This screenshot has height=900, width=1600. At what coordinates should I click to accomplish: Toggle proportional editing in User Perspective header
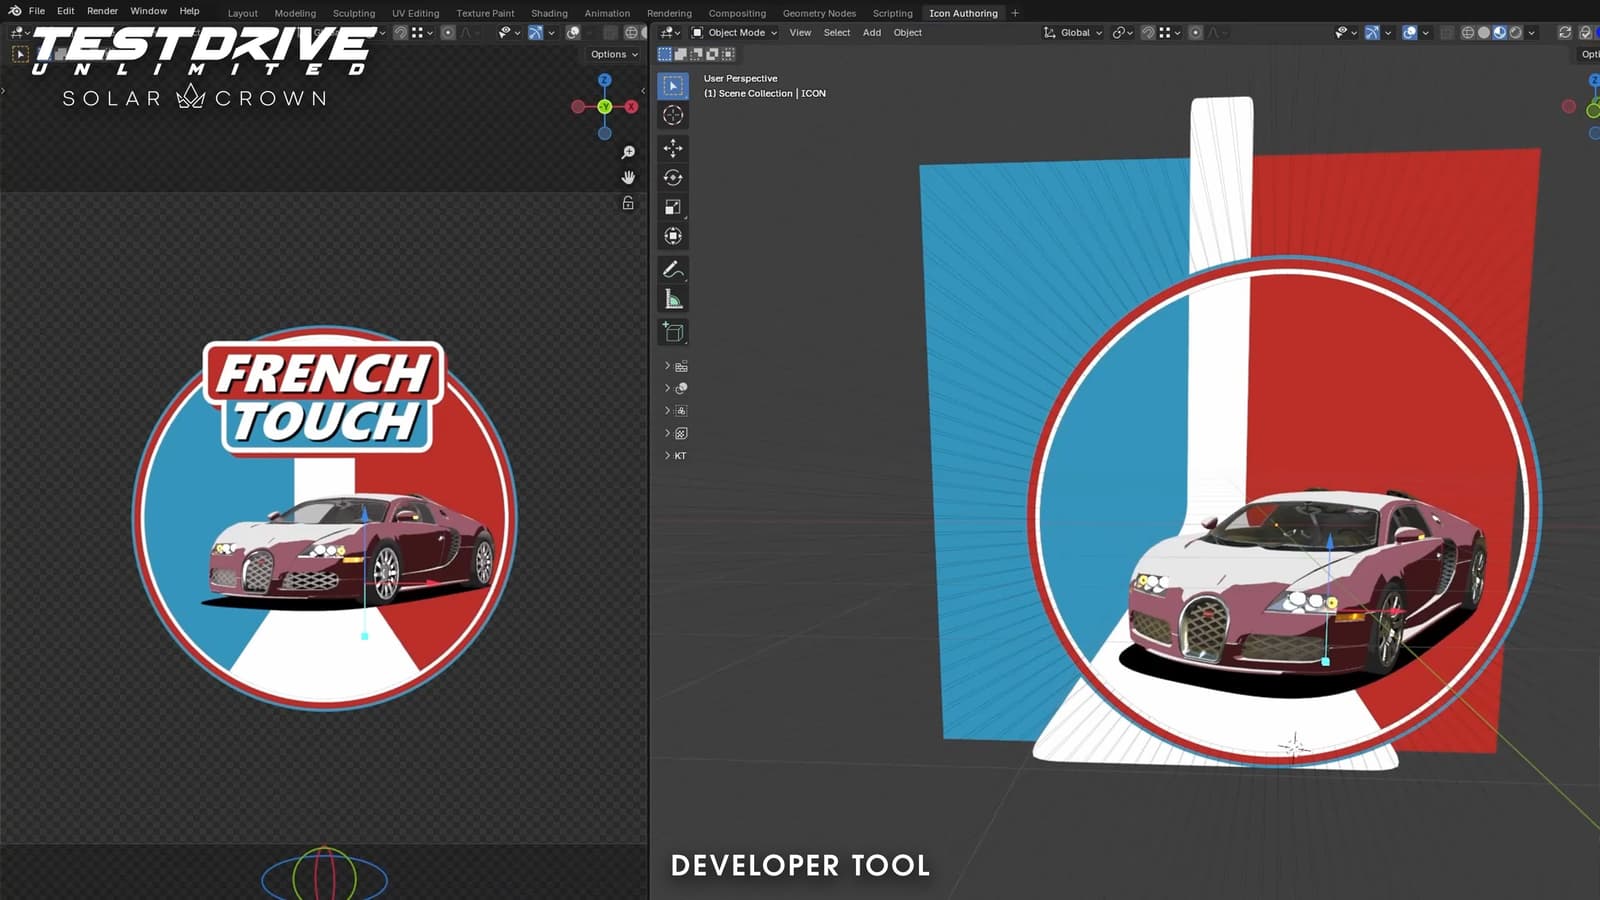pyautogui.click(x=1195, y=32)
